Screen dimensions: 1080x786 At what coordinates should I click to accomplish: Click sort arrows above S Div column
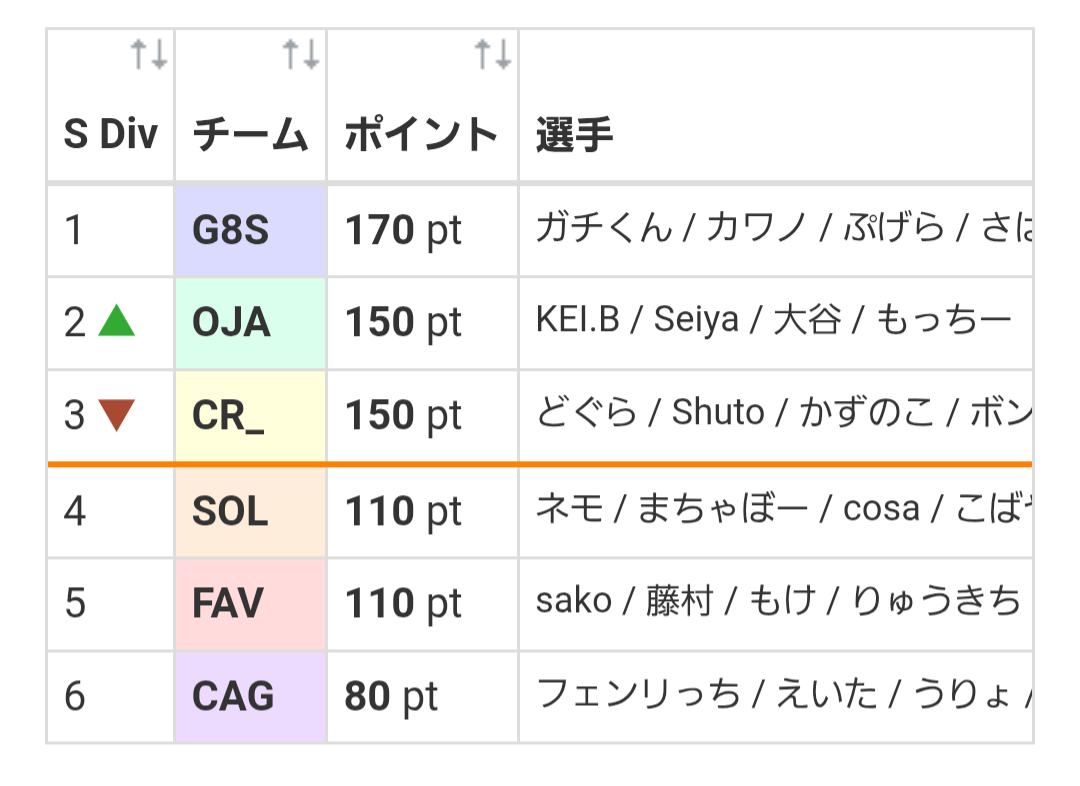click(149, 55)
